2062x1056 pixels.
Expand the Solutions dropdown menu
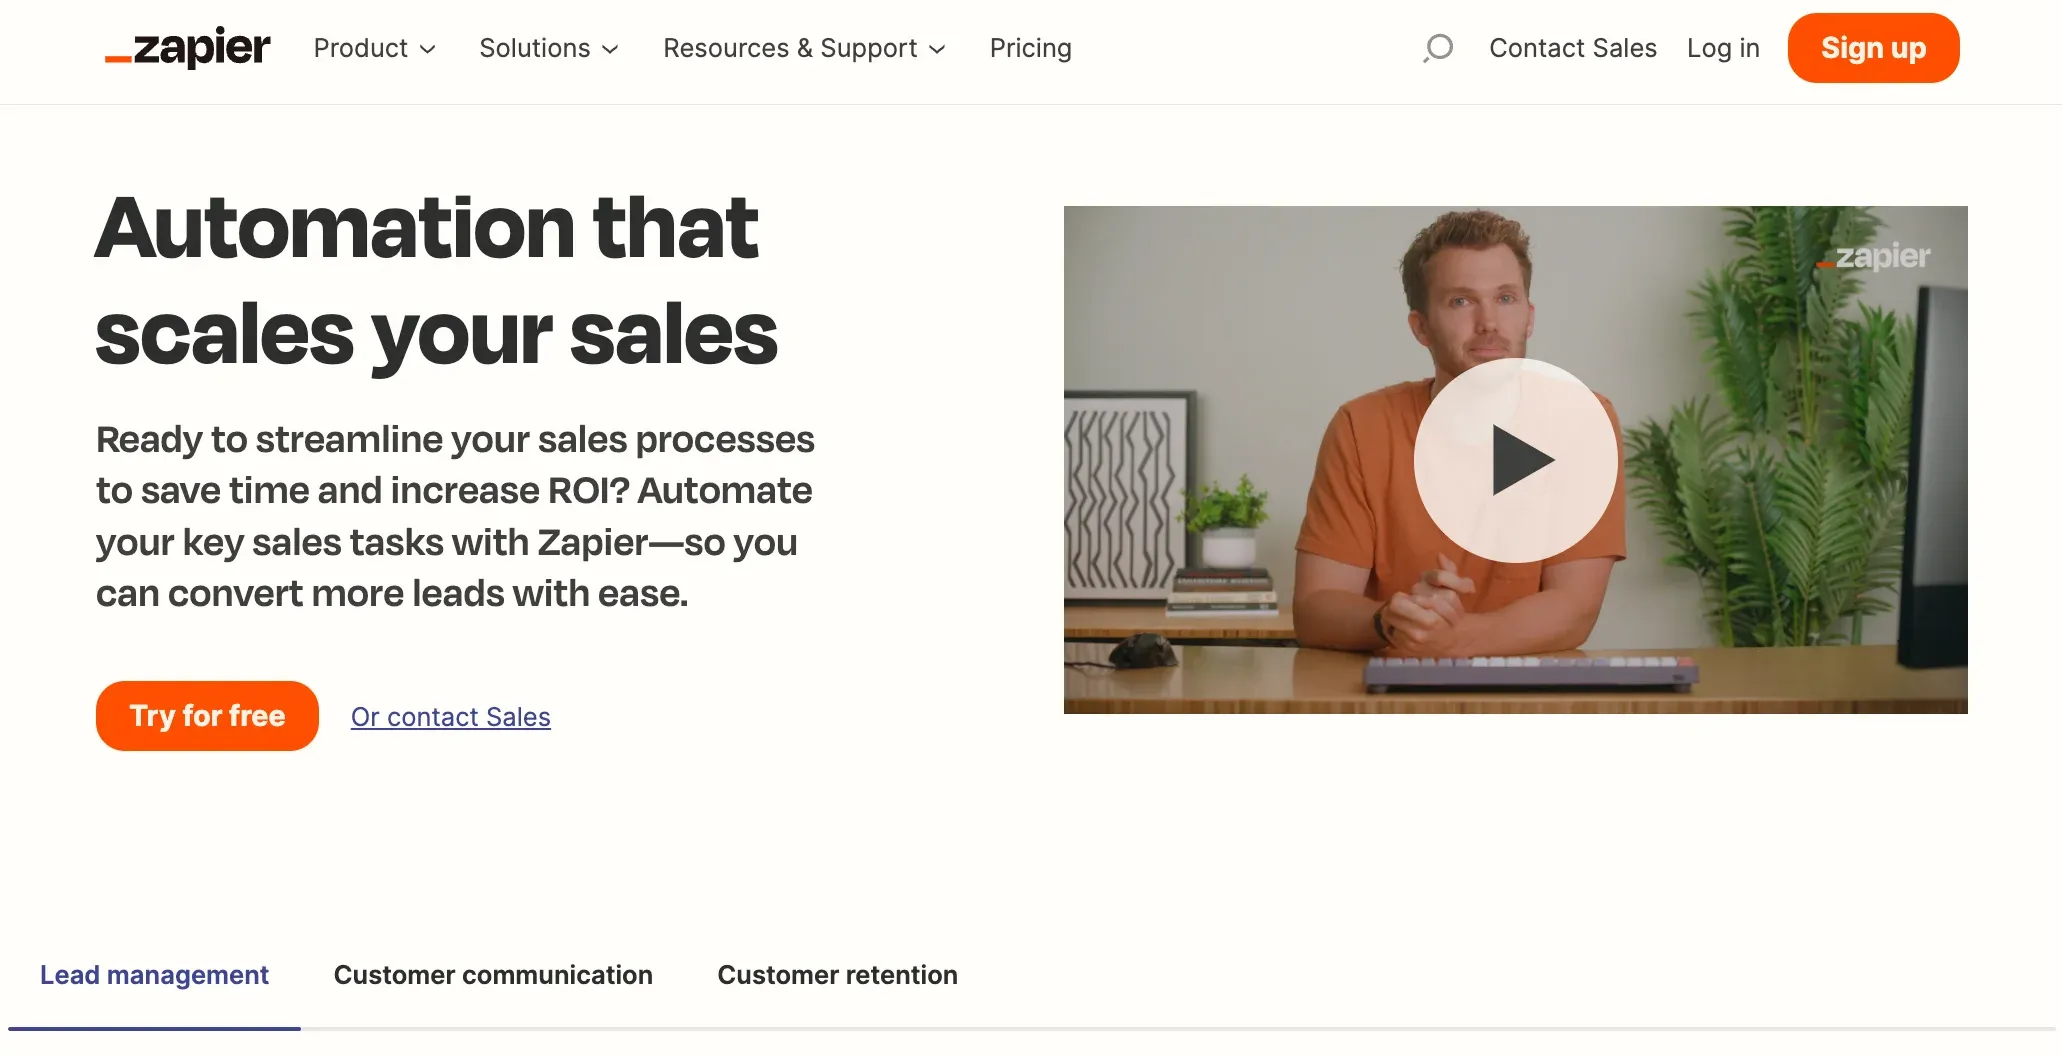click(x=549, y=48)
